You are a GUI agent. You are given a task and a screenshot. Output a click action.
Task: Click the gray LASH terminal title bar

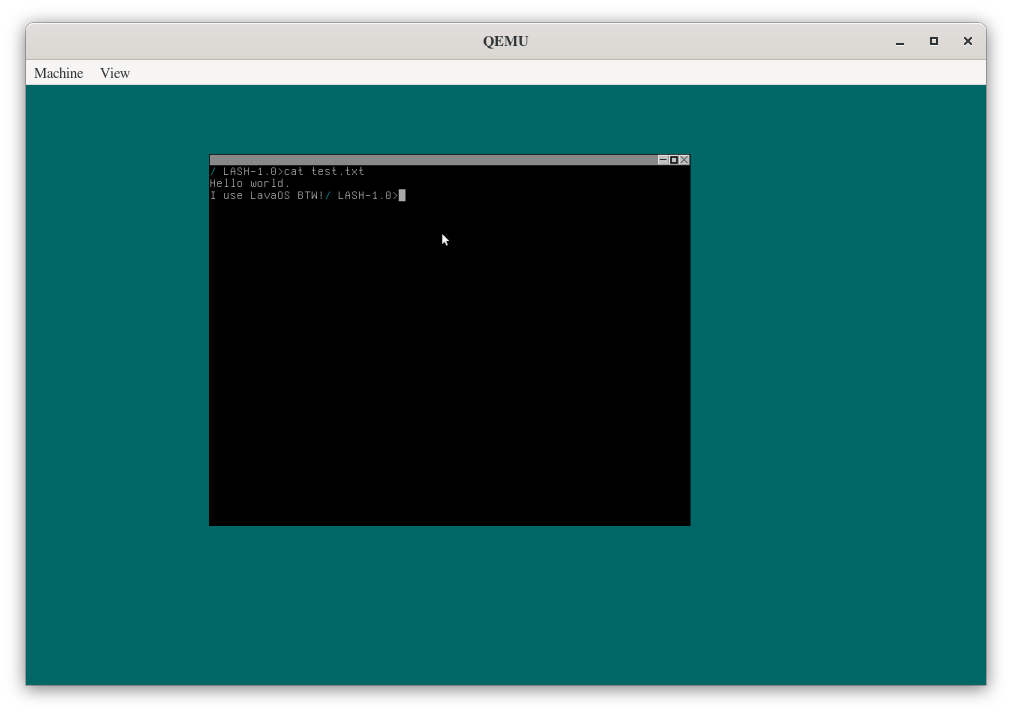pyautogui.click(x=433, y=159)
